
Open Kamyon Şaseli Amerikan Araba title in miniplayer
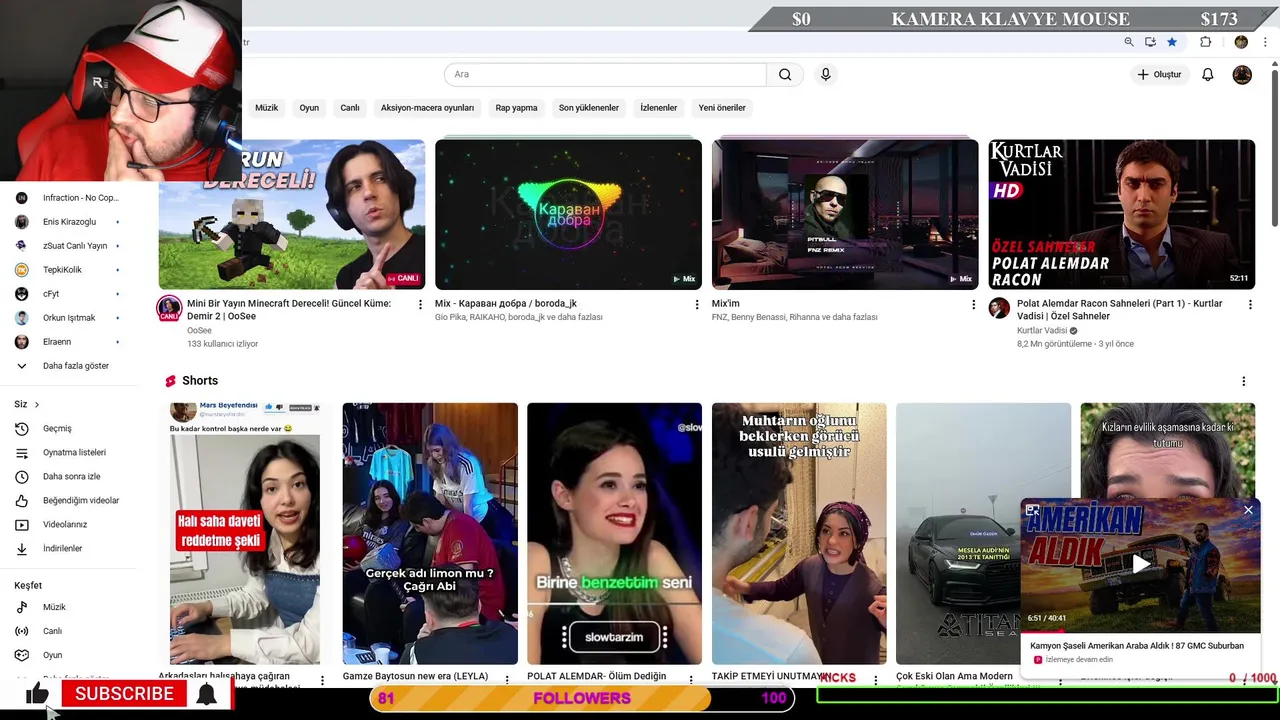pyautogui.click(x=1137, y=646)
